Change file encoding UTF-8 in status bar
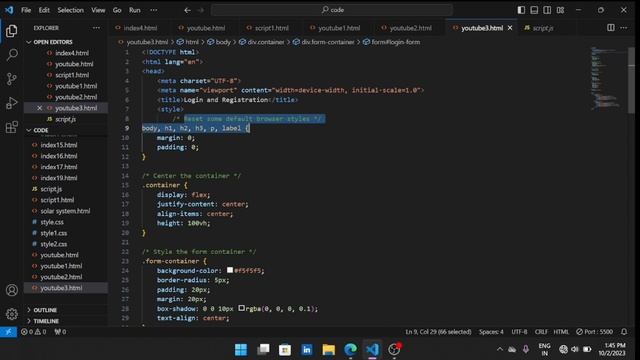Viewport: 640px width, 360px height. tap(519, 332)
